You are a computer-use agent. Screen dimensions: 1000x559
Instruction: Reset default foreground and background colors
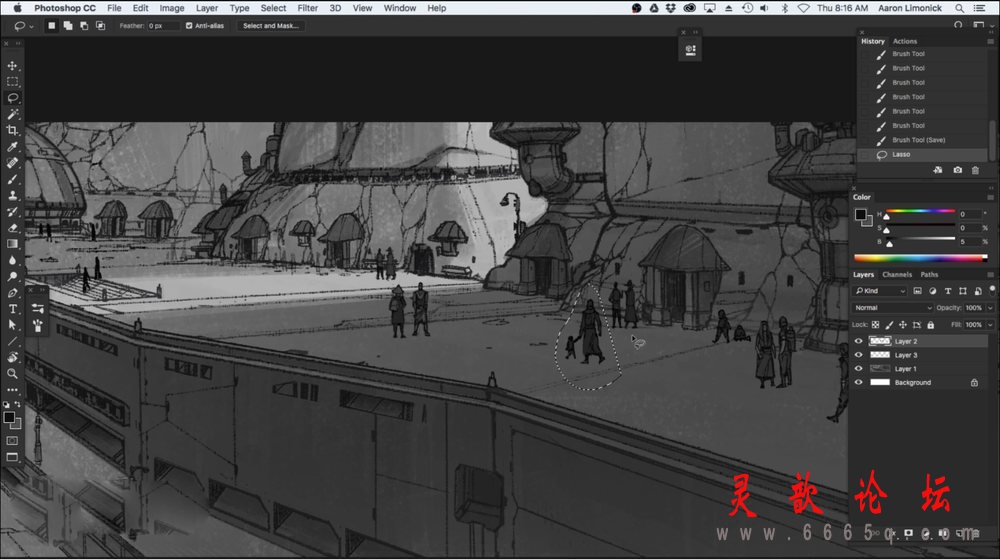(6, 404)
